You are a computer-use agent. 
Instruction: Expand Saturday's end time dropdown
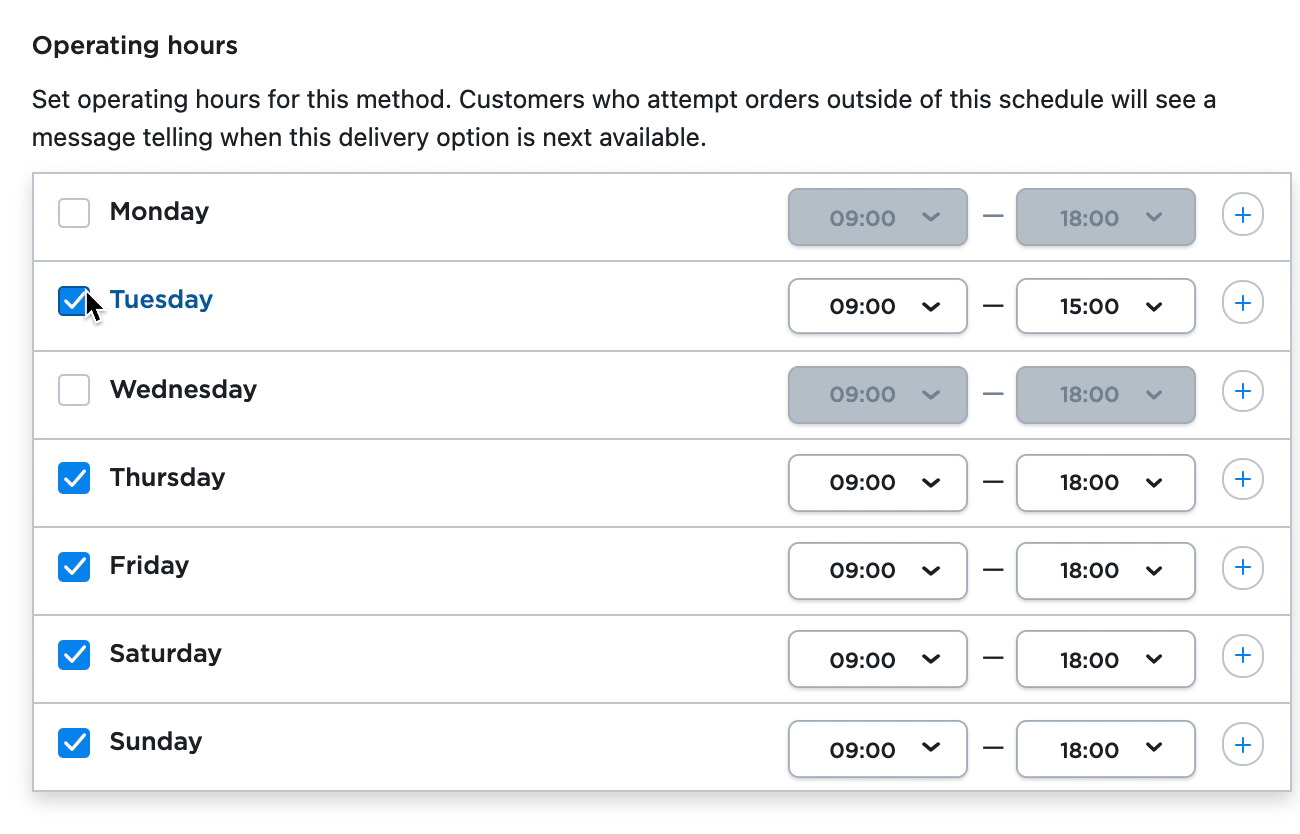1105,658
